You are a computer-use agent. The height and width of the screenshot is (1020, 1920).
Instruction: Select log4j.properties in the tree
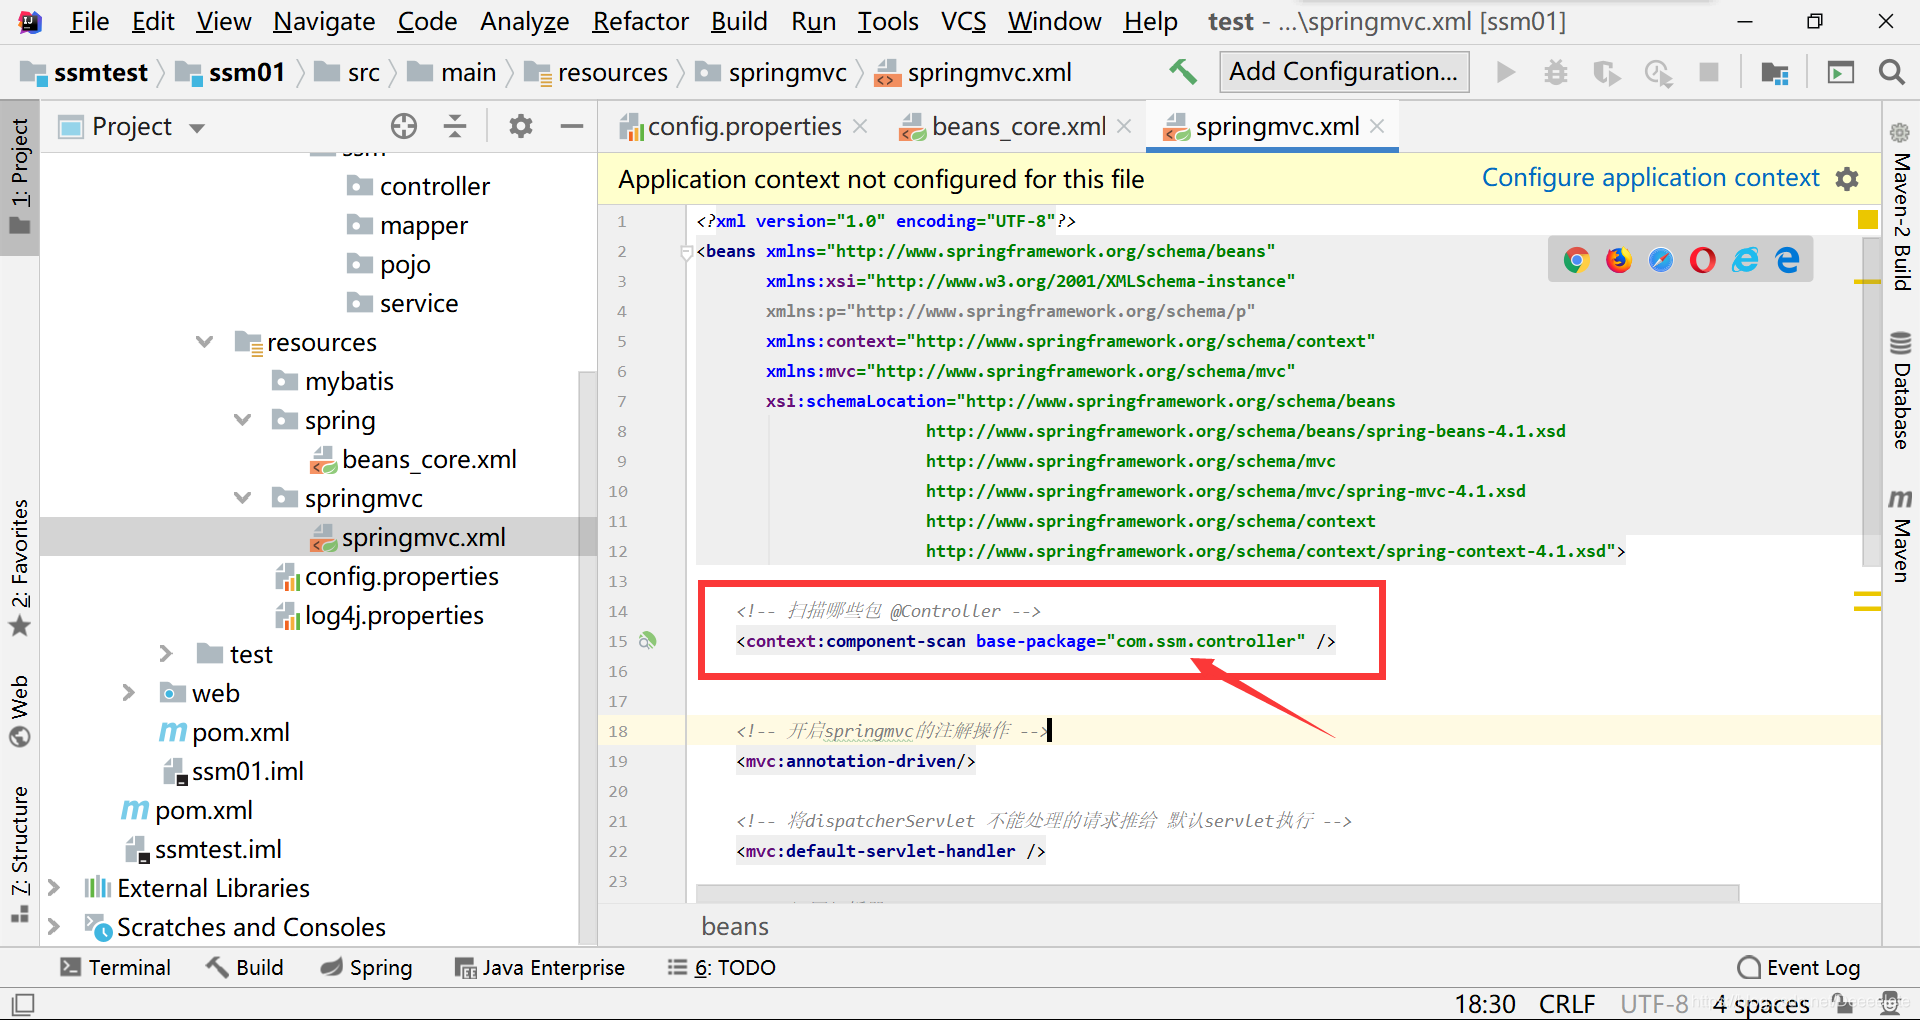[394, 615]
